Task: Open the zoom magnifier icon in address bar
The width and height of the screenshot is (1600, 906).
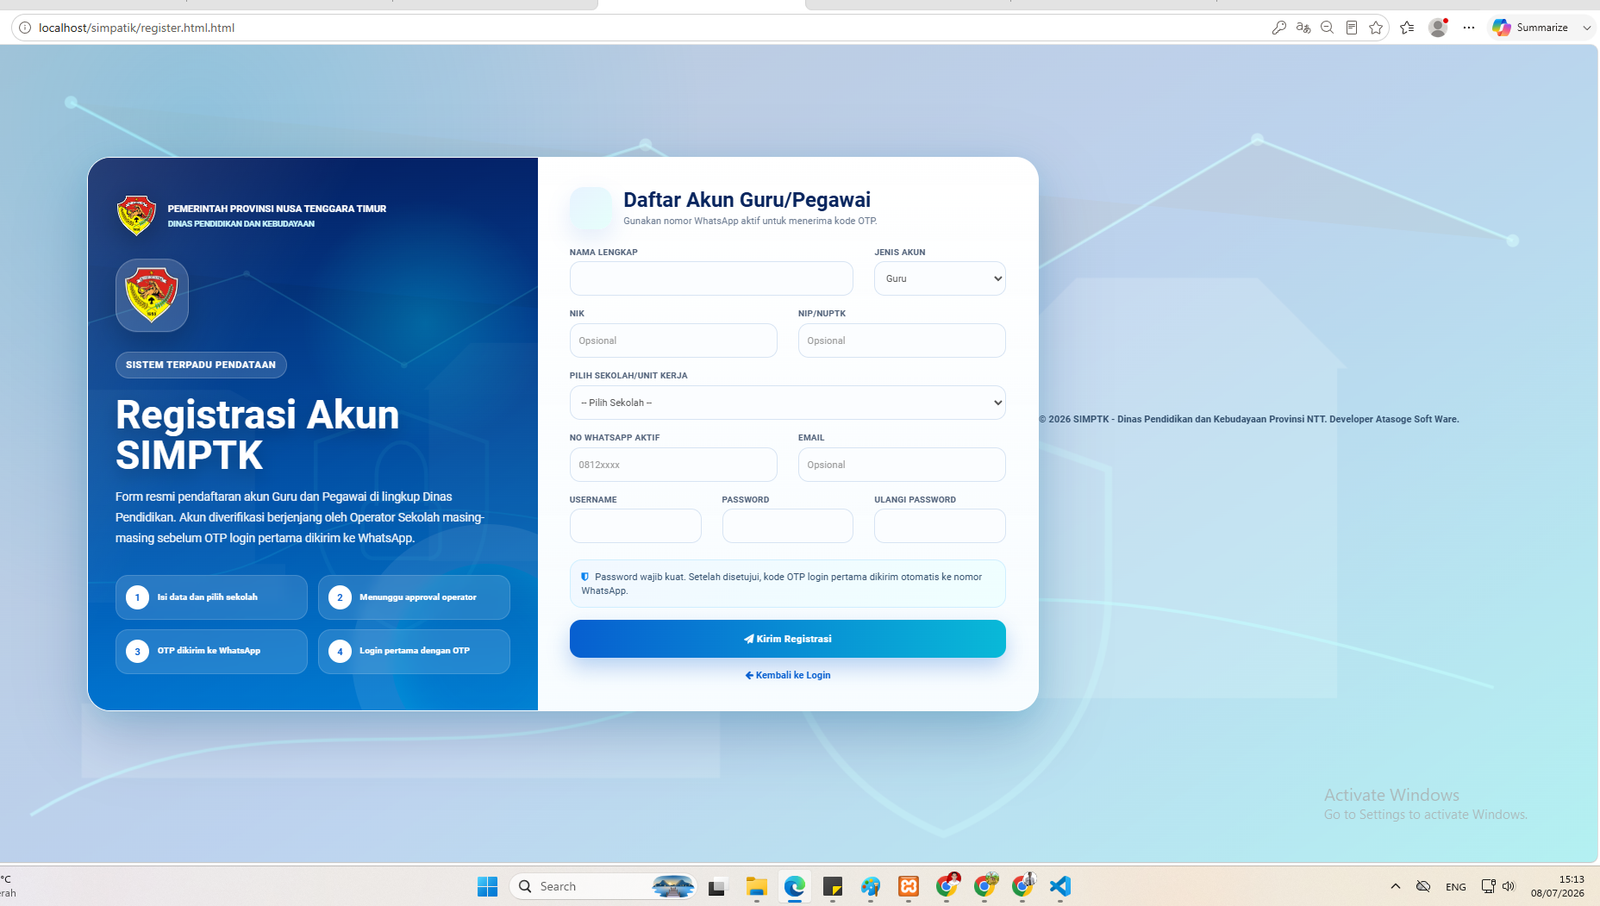Action: (1327, 28)
